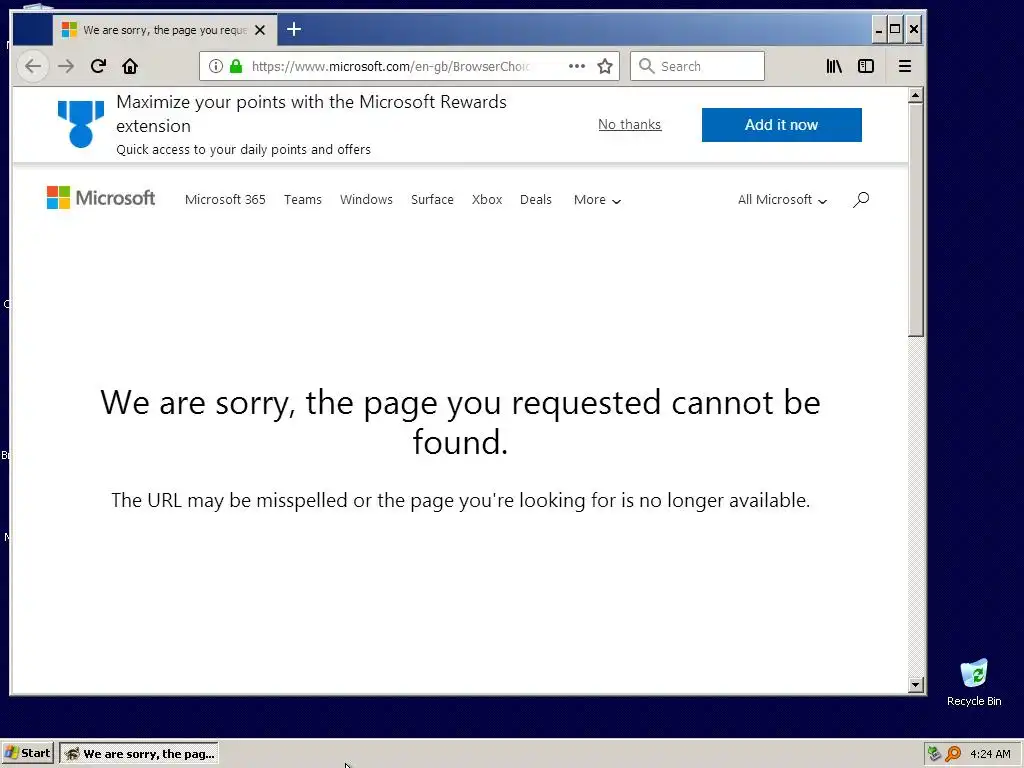Click the network tray icon
Viewport: 1024px width, 768px height.
click(934, 754)
